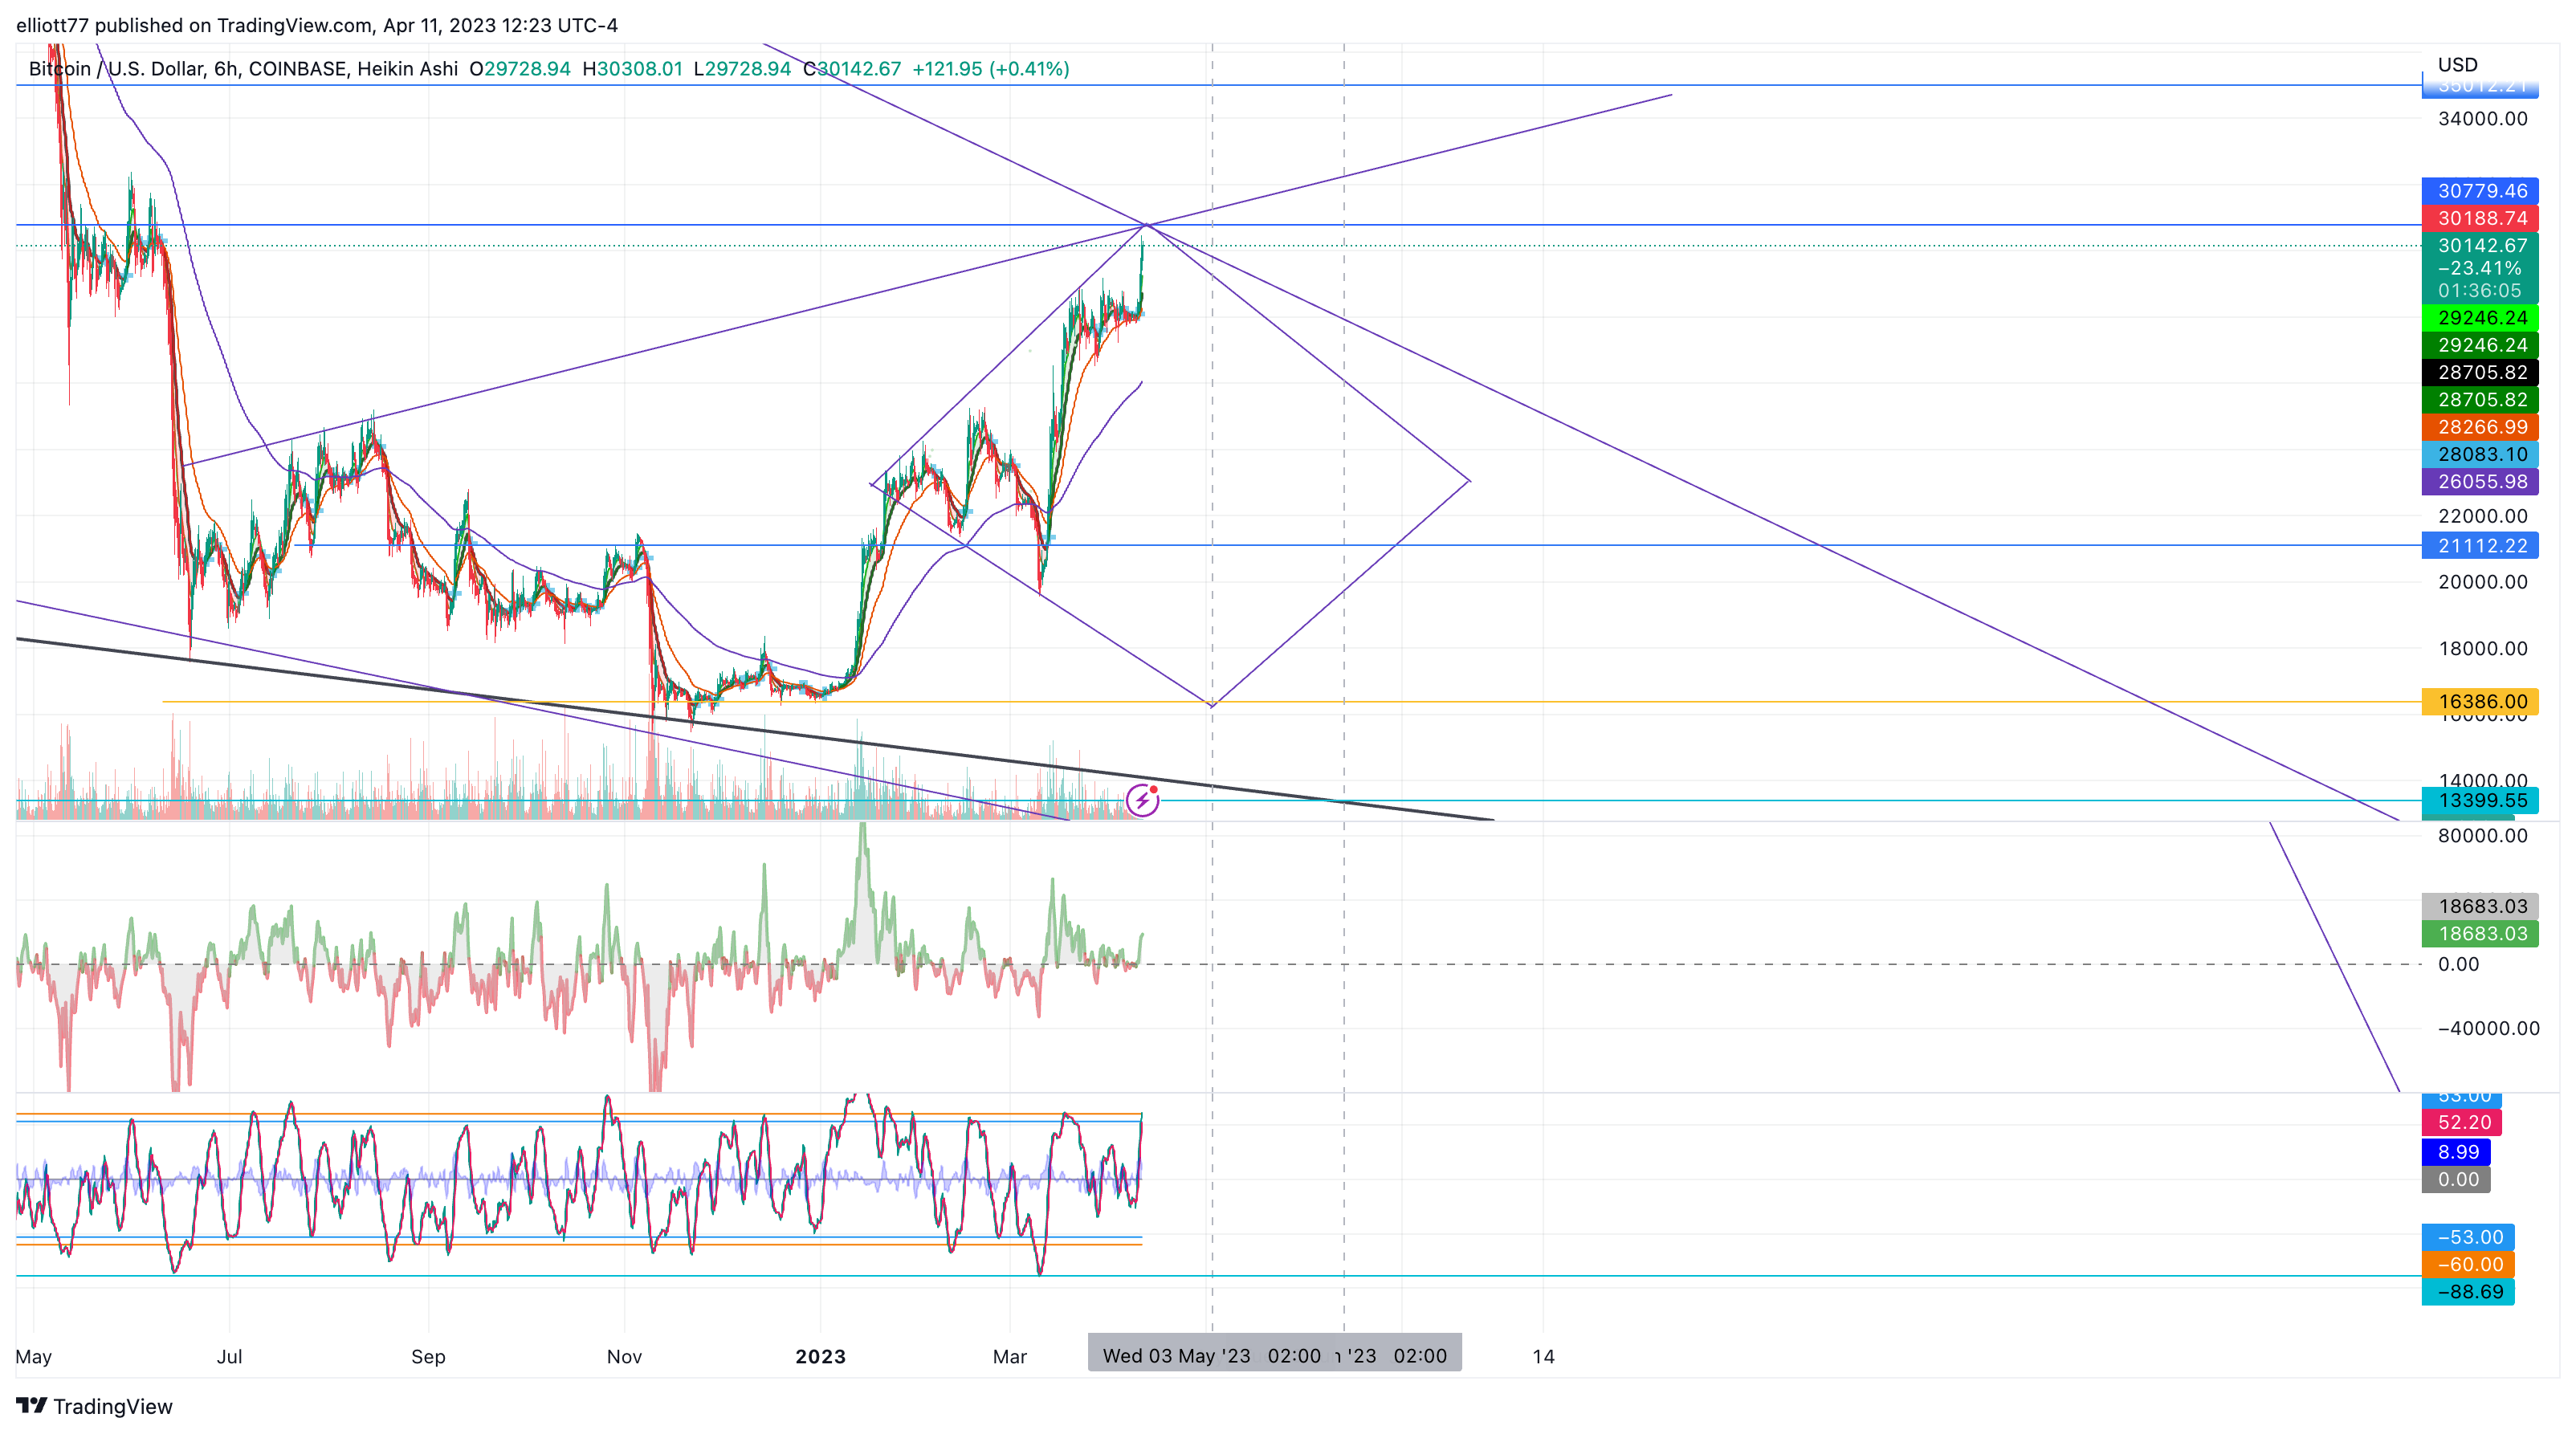Click the black 28705.82 price label
The image size is (2576, 1434).
point(2480,372)
